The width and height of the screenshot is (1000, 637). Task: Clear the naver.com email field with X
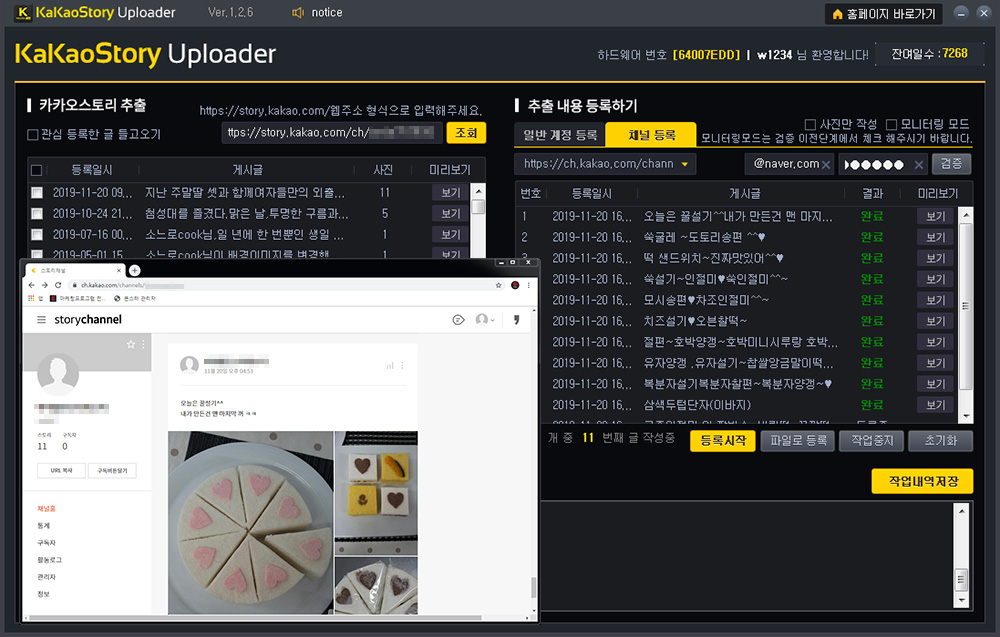point(826,164)
